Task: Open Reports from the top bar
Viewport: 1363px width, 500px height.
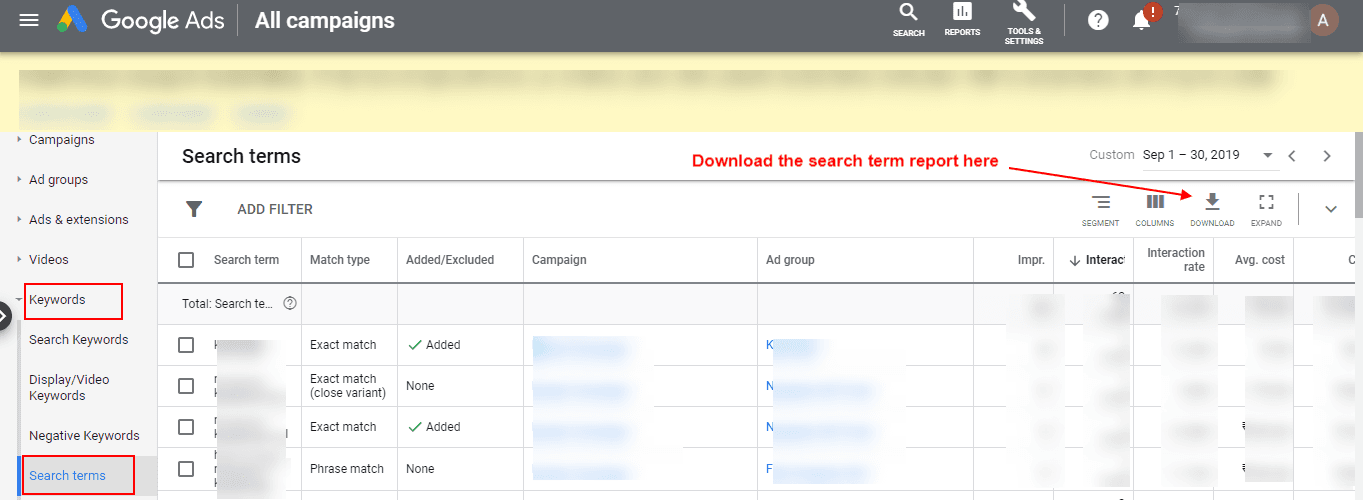Action: [x=962, y=20]
